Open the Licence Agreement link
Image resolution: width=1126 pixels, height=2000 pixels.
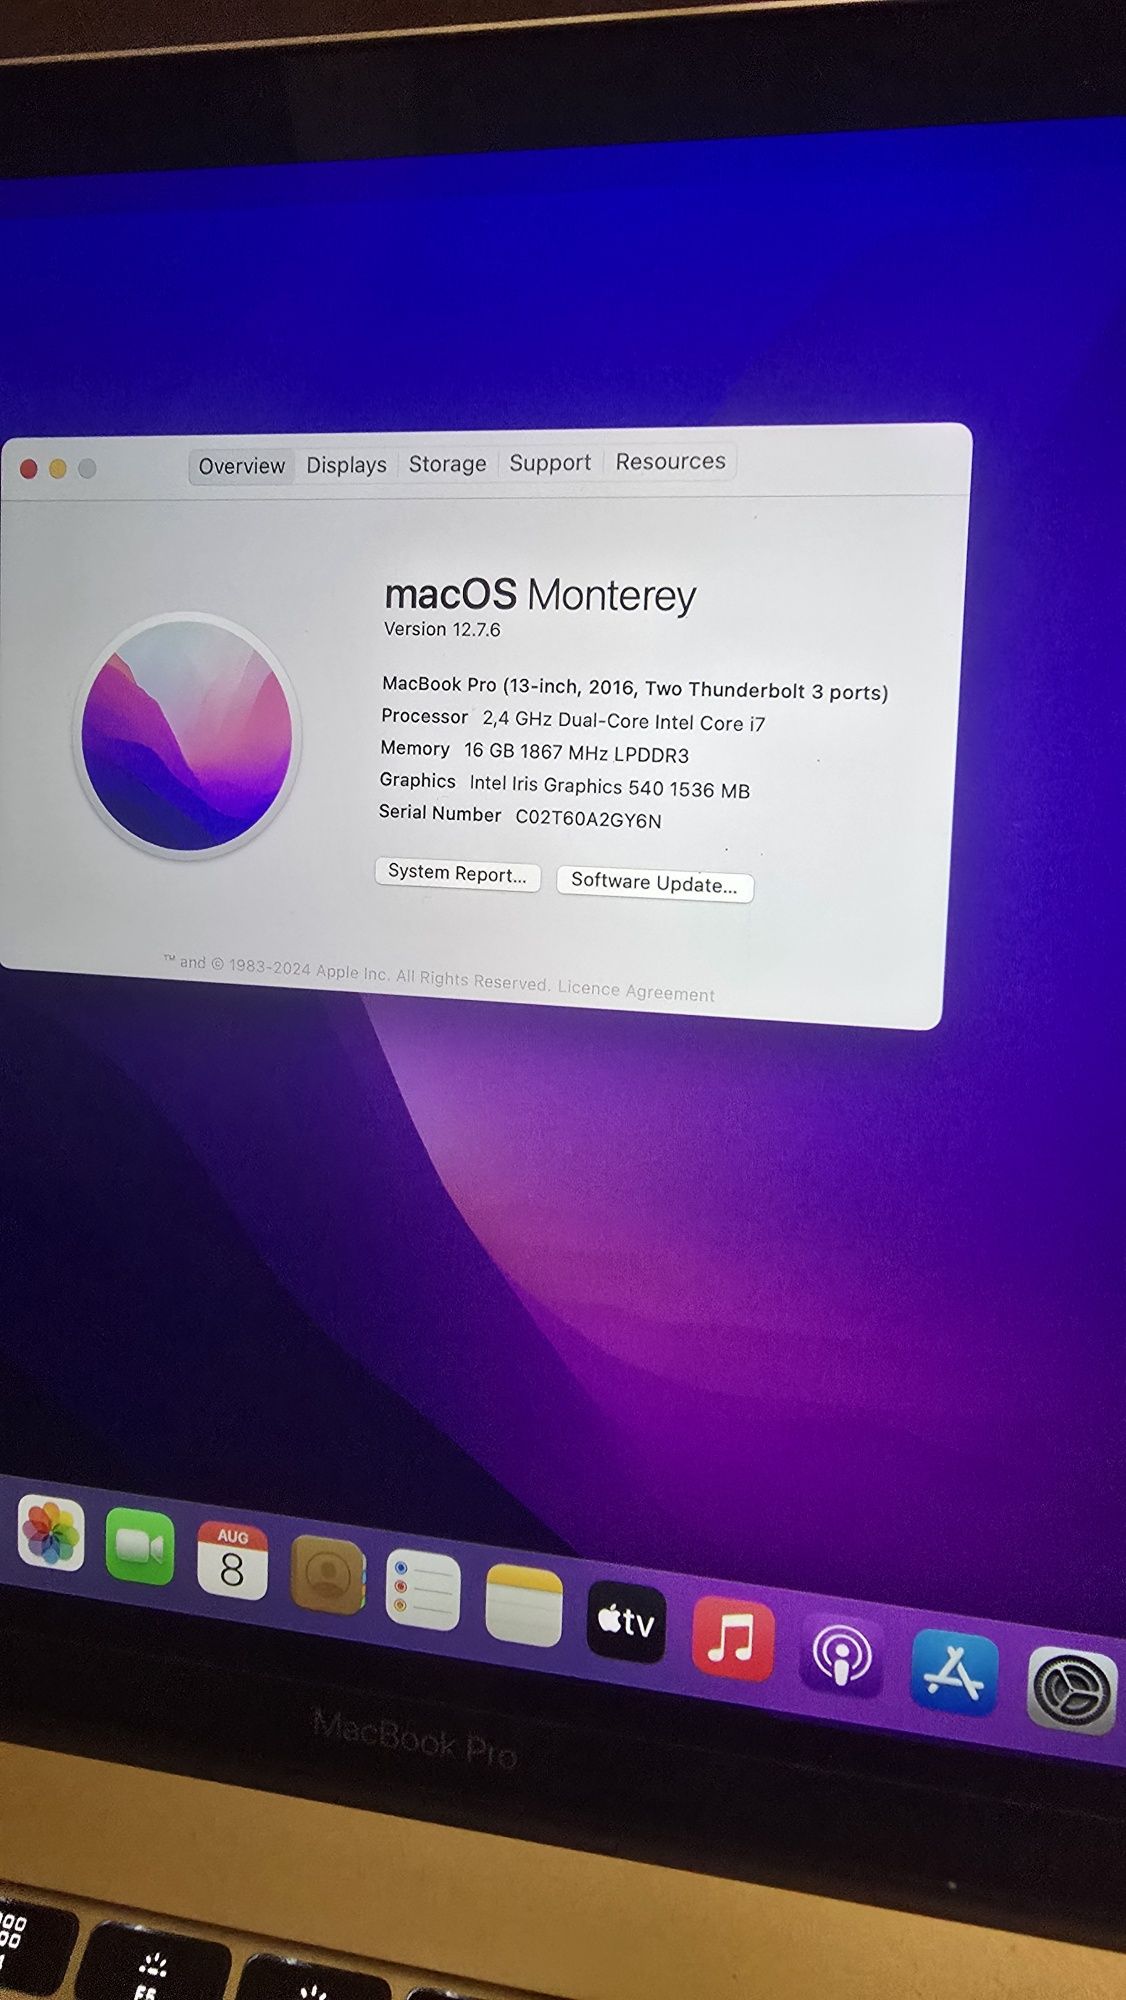636,990
